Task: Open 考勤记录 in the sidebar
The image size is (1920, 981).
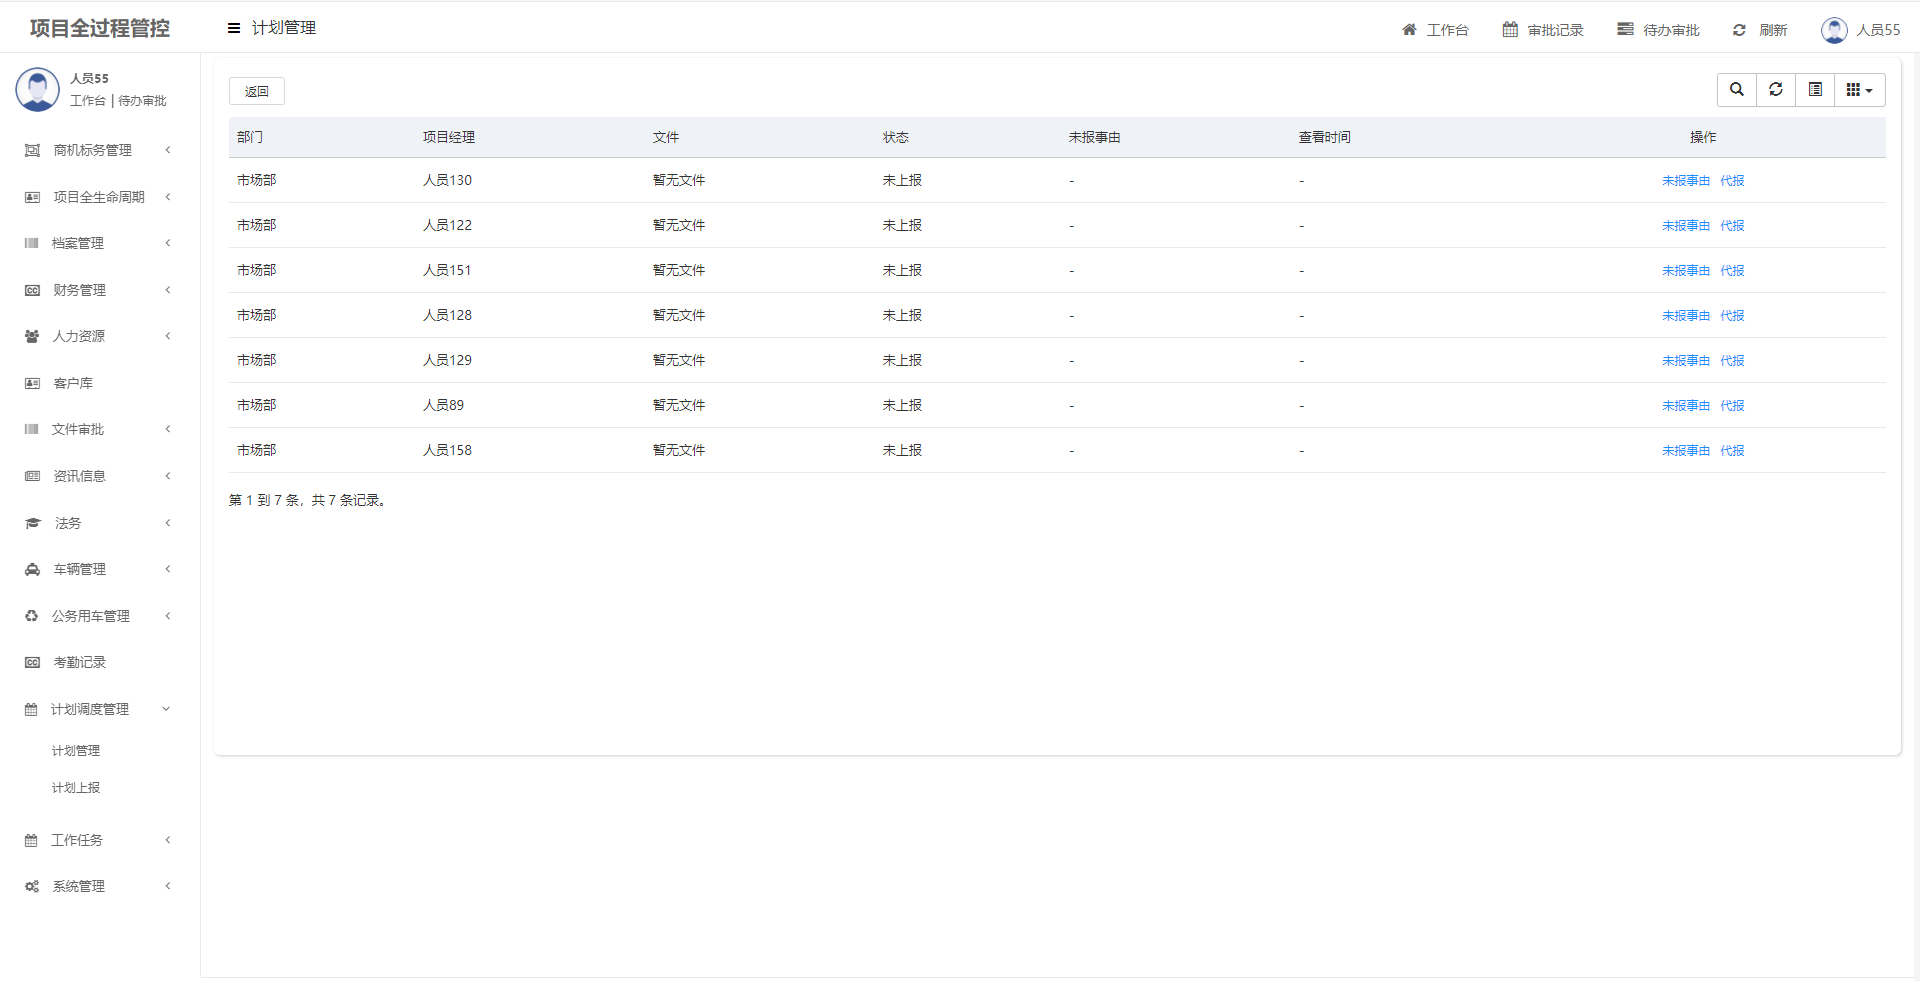Action: coord(79,662)
